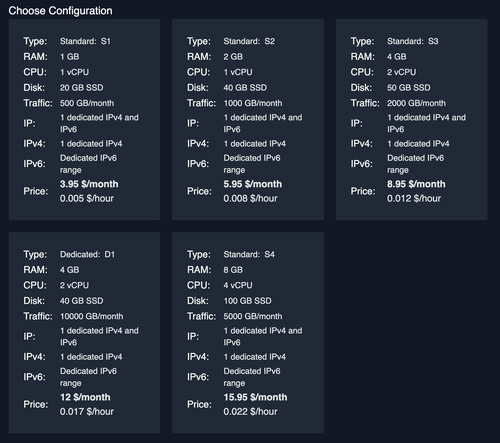Click the 4 vCPU value

pos(238,285)
